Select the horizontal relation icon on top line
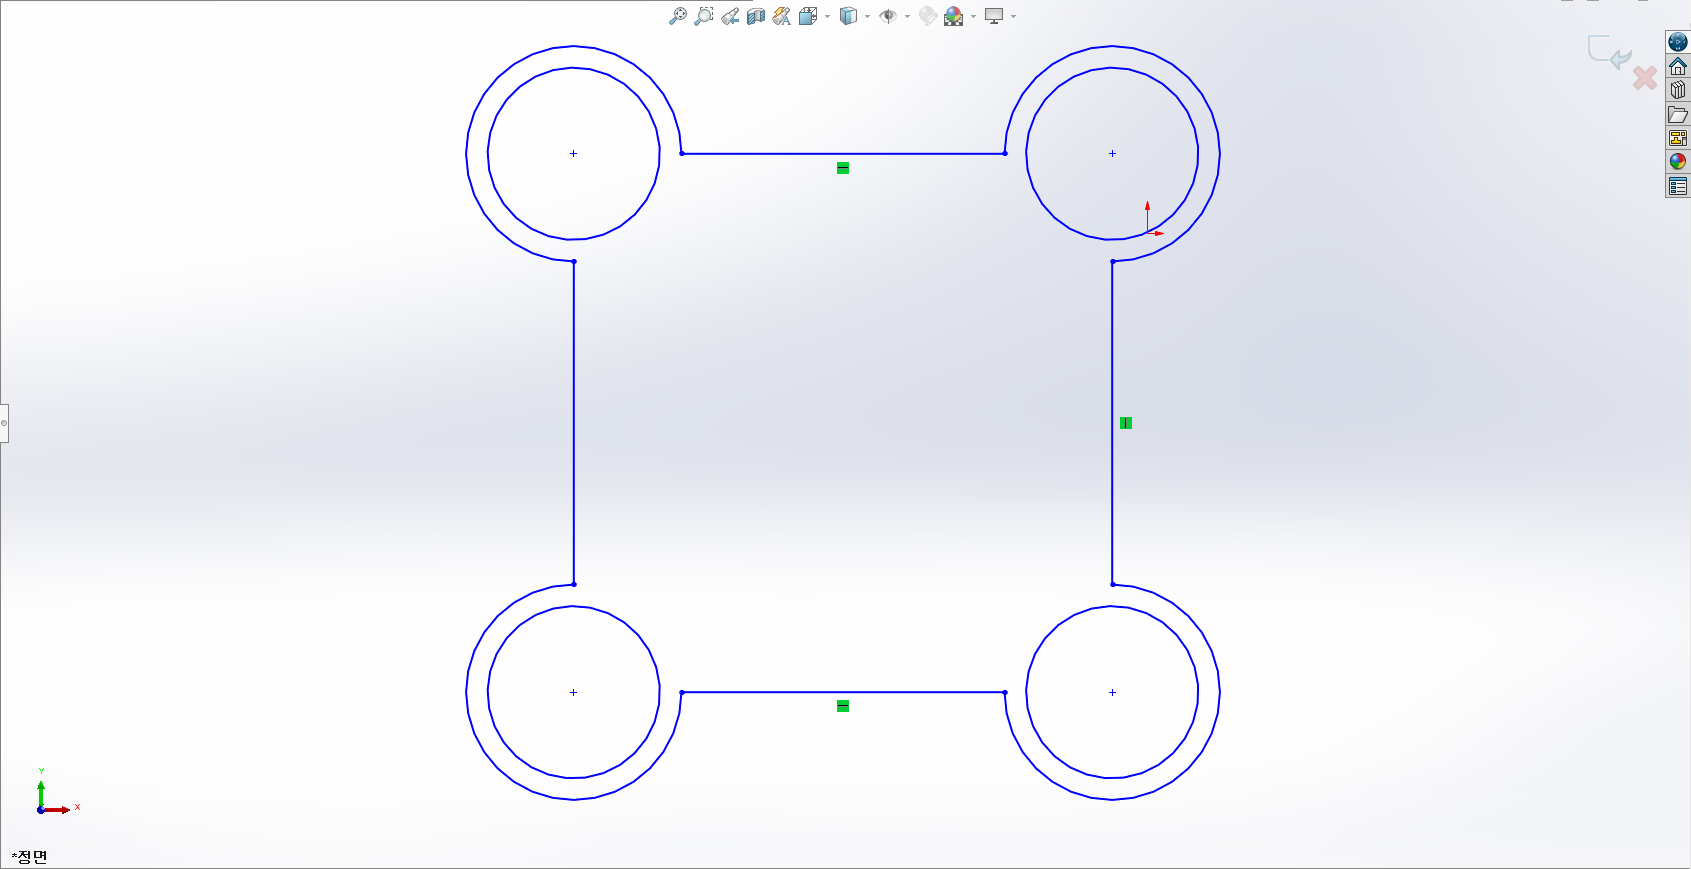The width and height of the screenshot is (1691, 869). (843, 168)
